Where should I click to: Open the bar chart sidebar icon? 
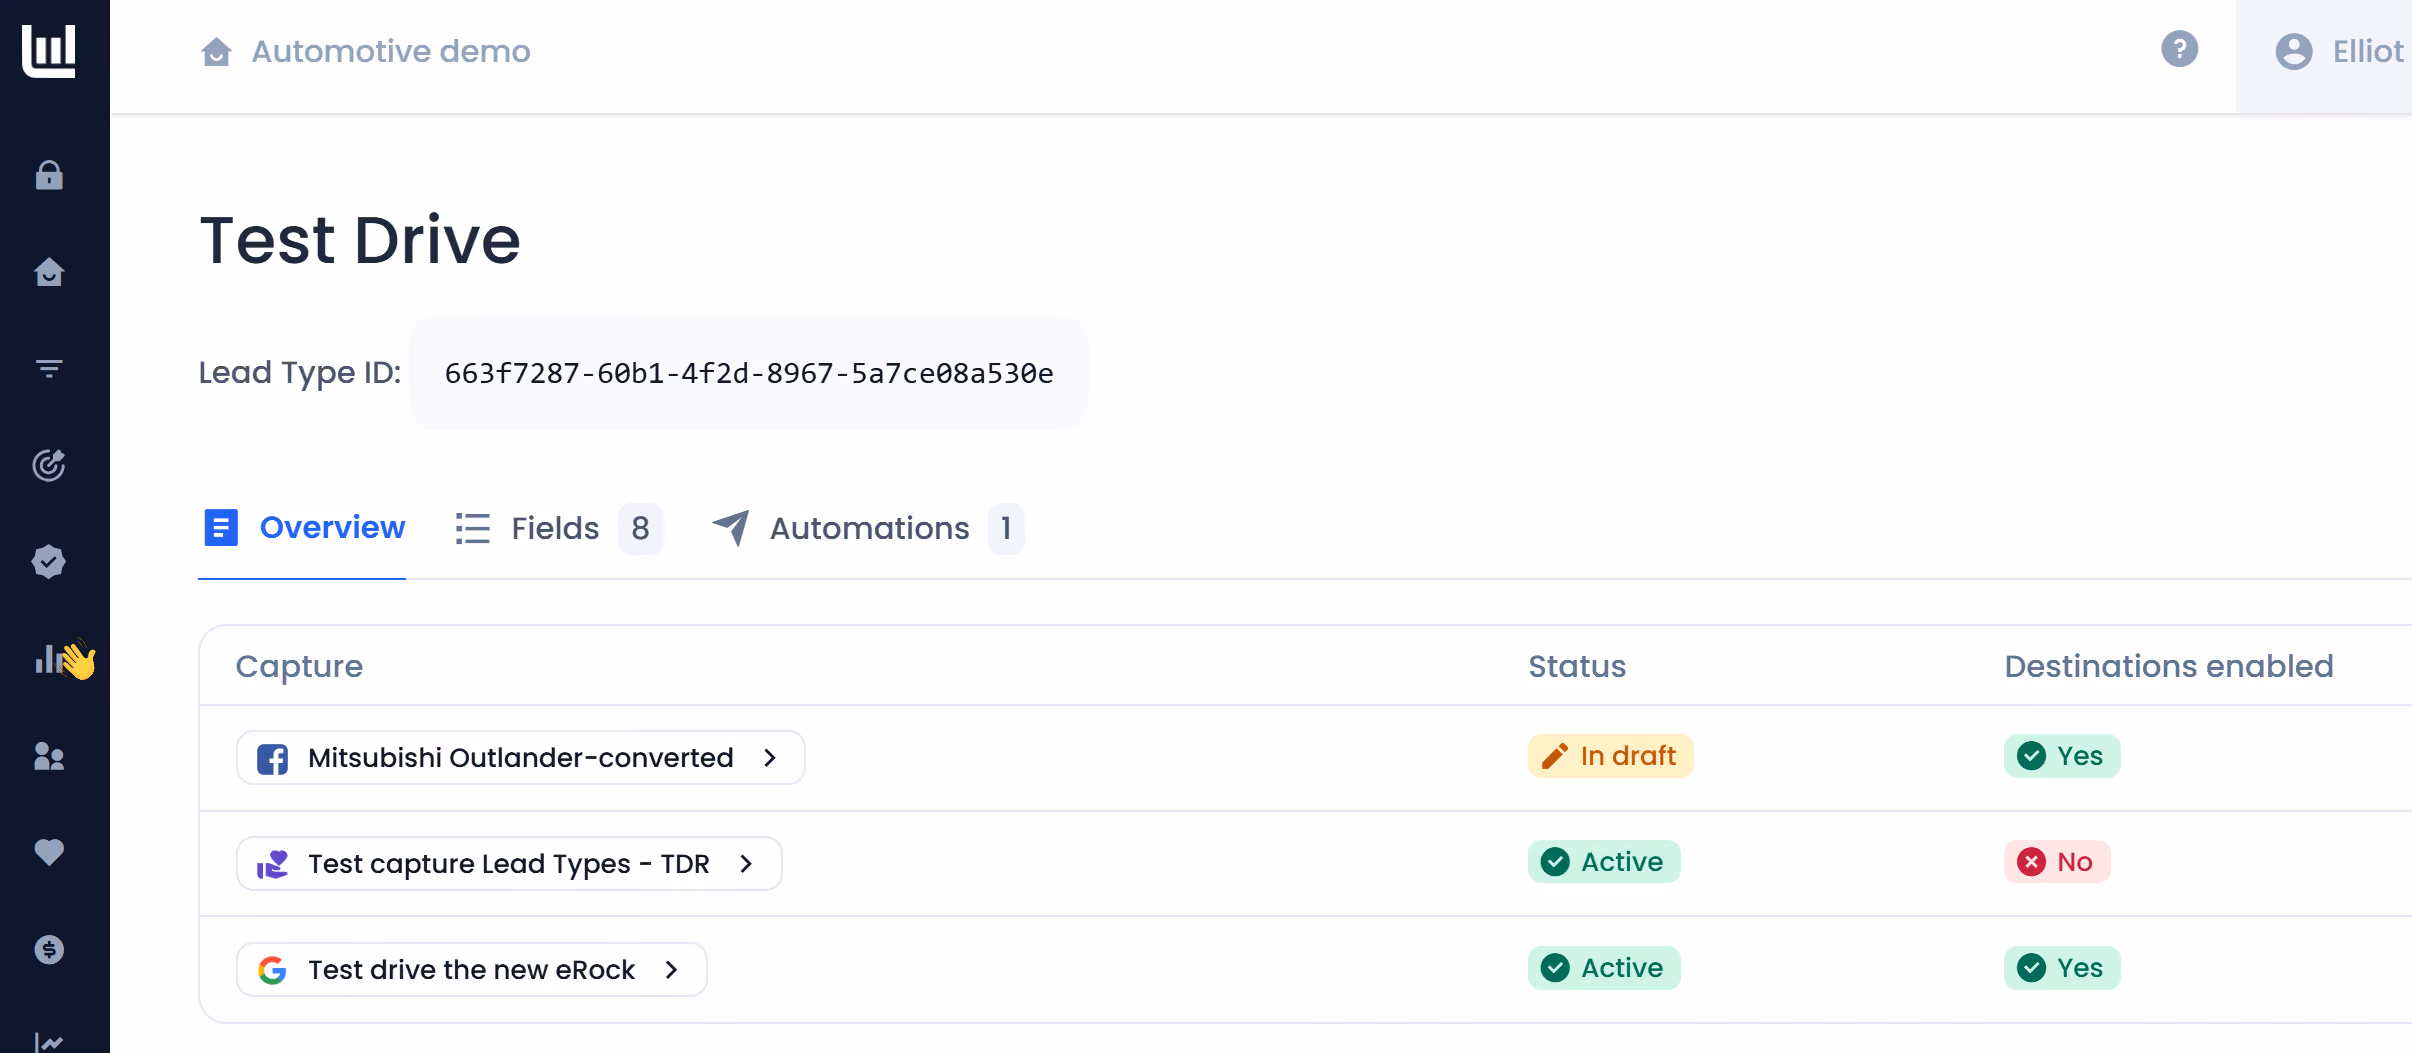49,659
